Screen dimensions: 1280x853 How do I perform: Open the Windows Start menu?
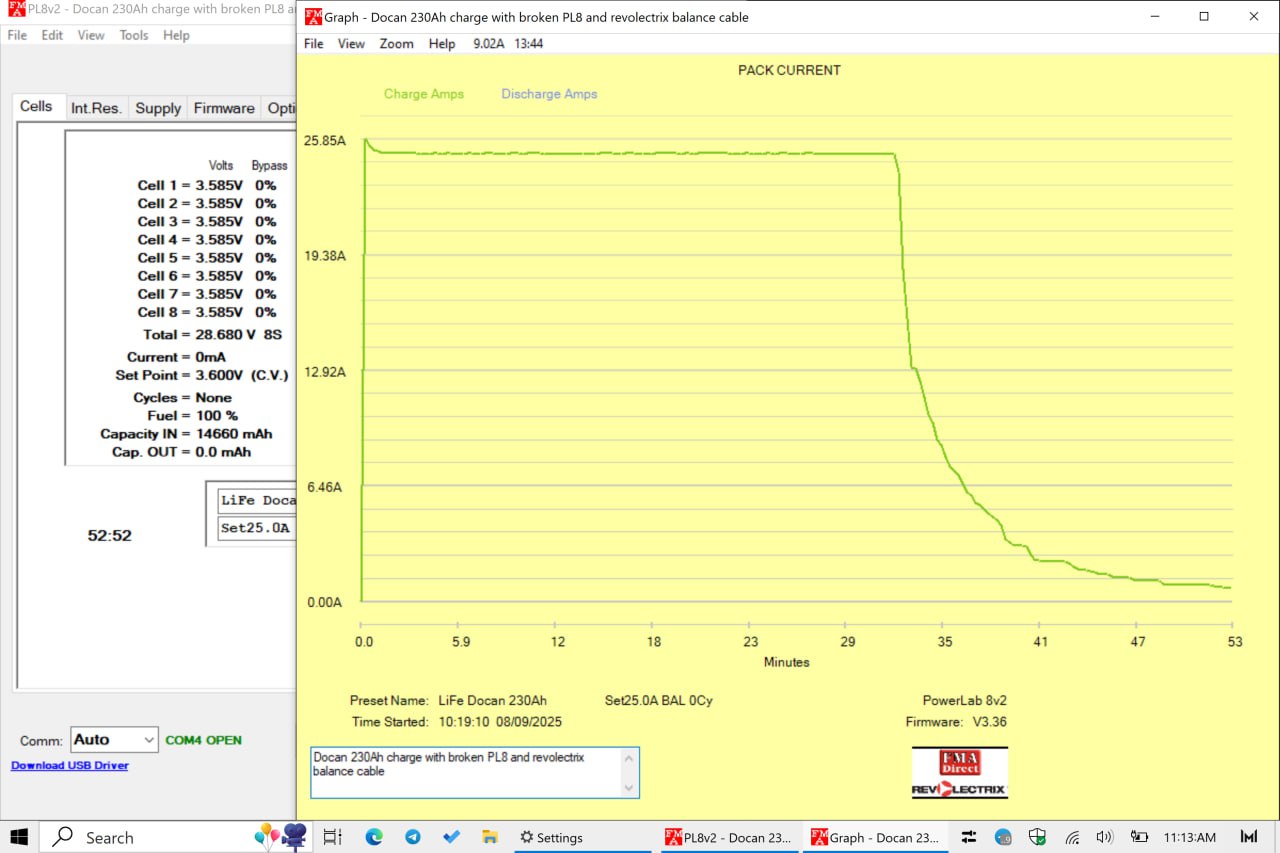(x=19, y=837)
